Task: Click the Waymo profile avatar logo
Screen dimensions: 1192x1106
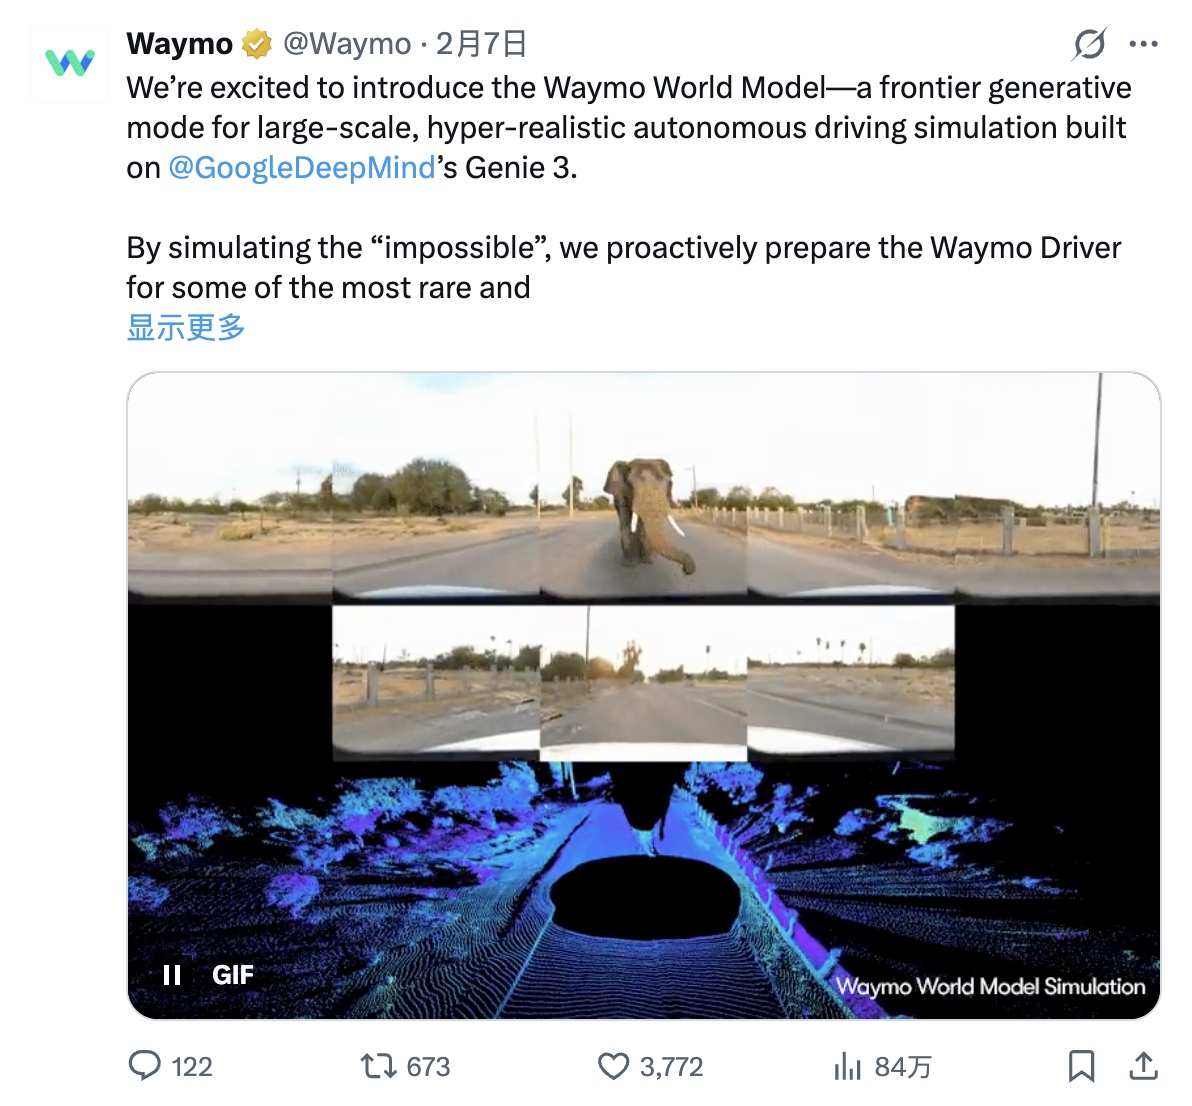Action: click(x=69, y=62)
